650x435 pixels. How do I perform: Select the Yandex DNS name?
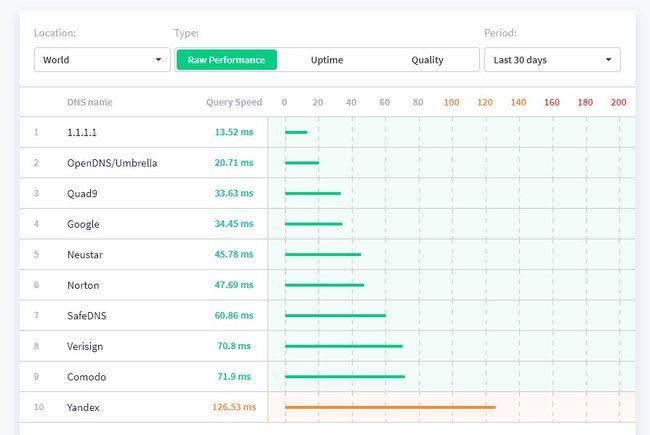point(83,408)
